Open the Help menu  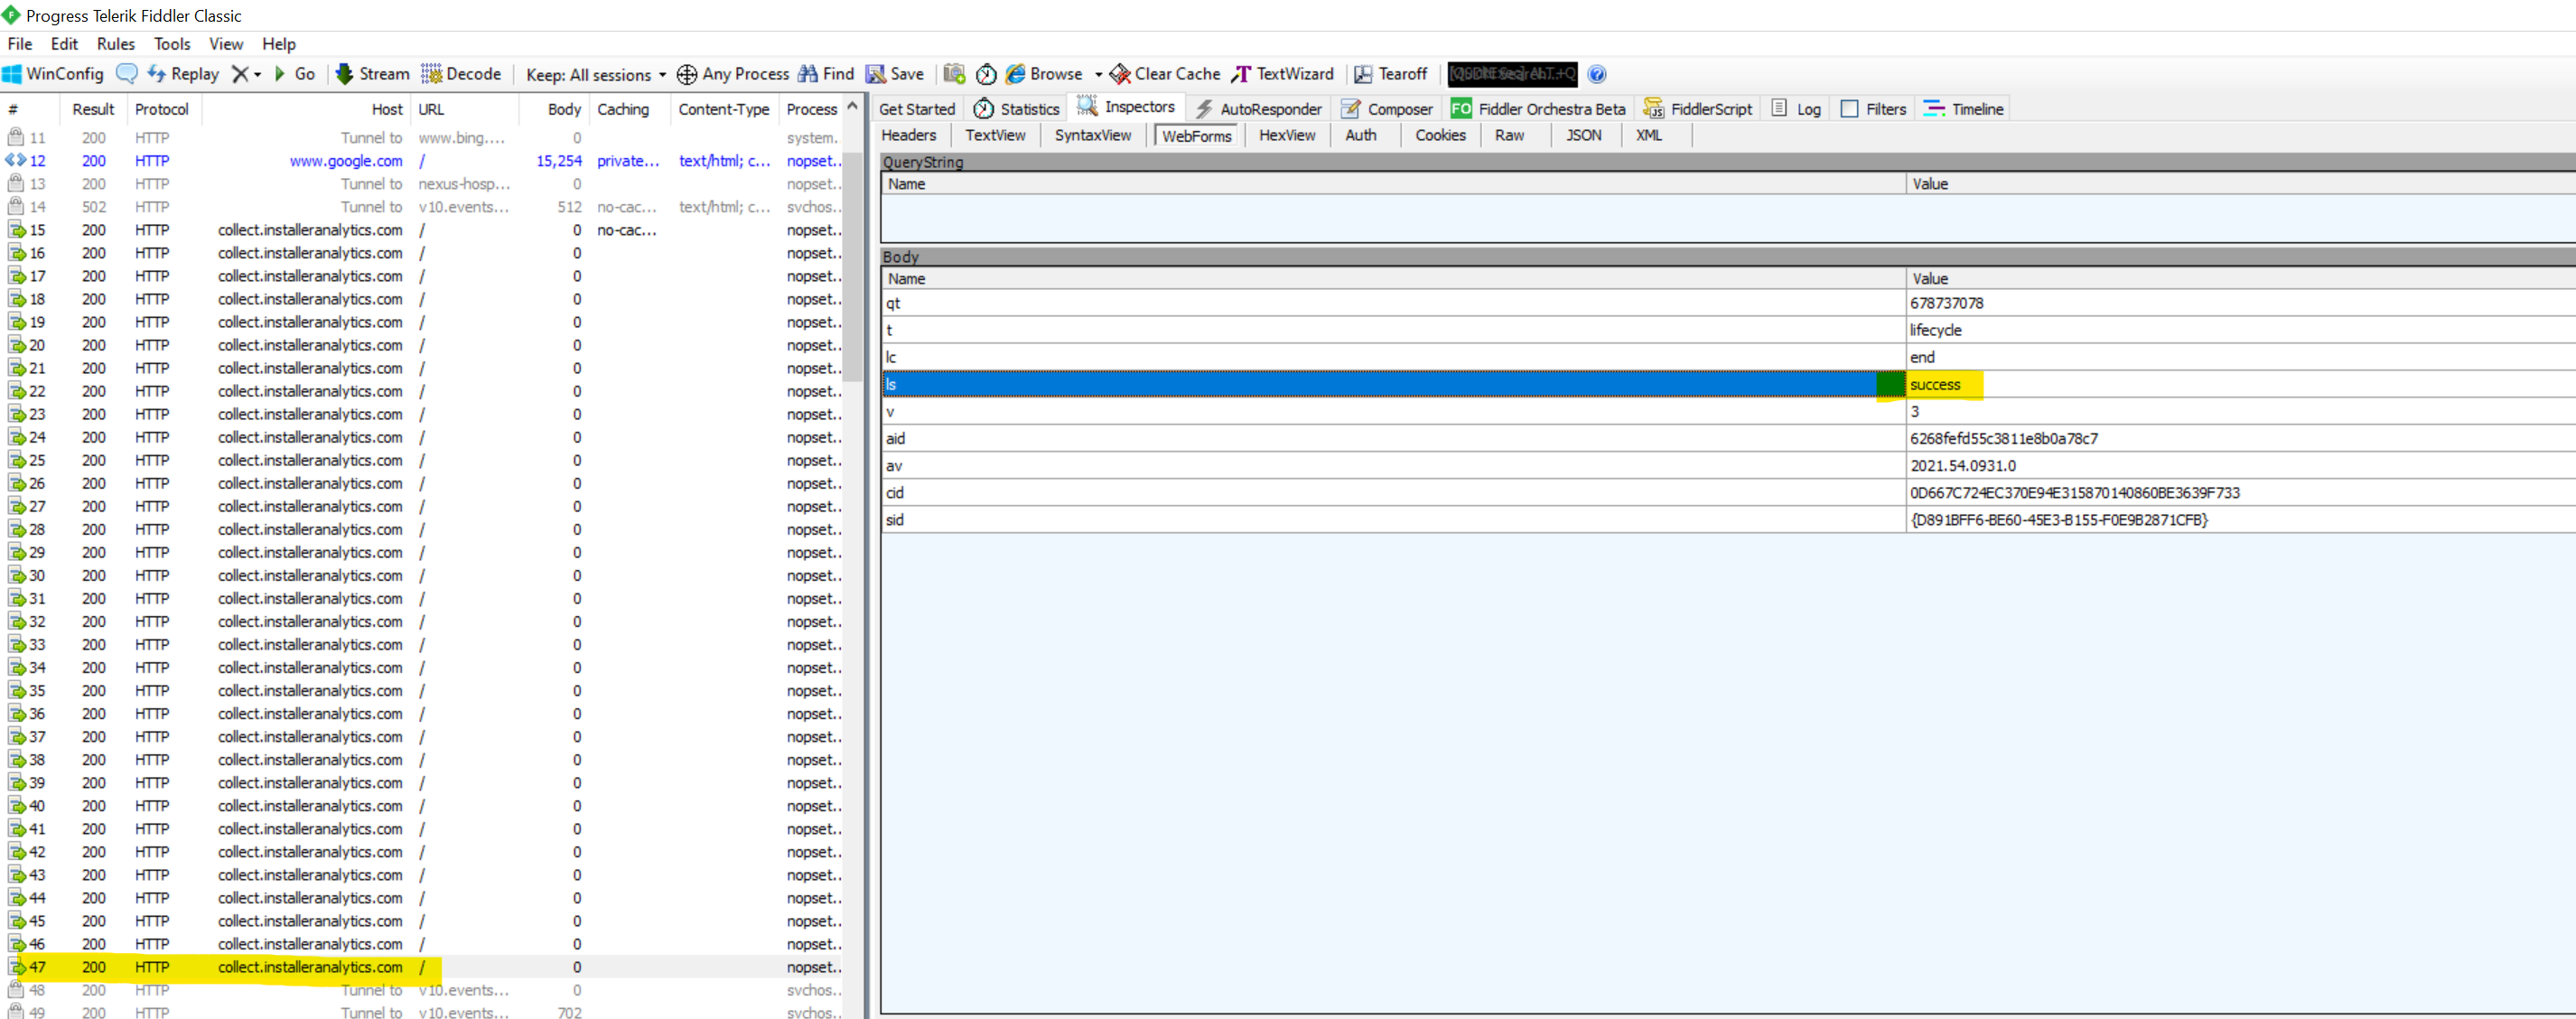(x=279, y=44)
